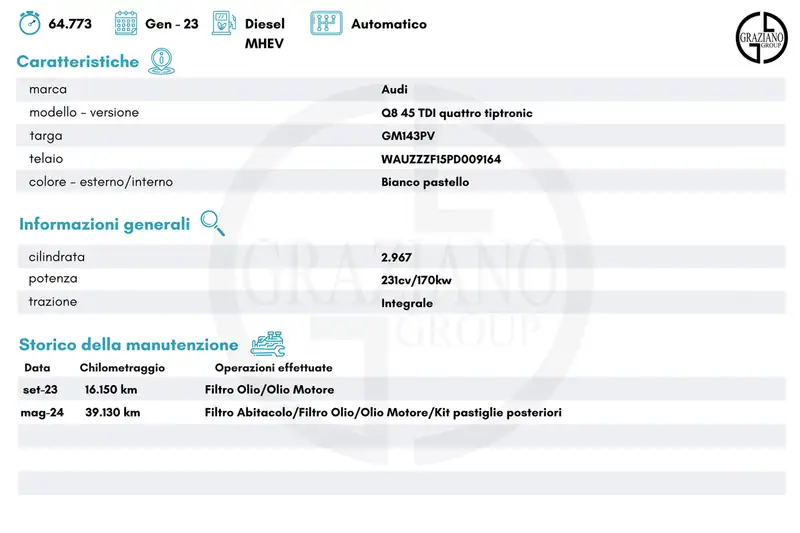Click the calendar registration date icon
This screenshot has height=533, width=800.
(126, 23)
